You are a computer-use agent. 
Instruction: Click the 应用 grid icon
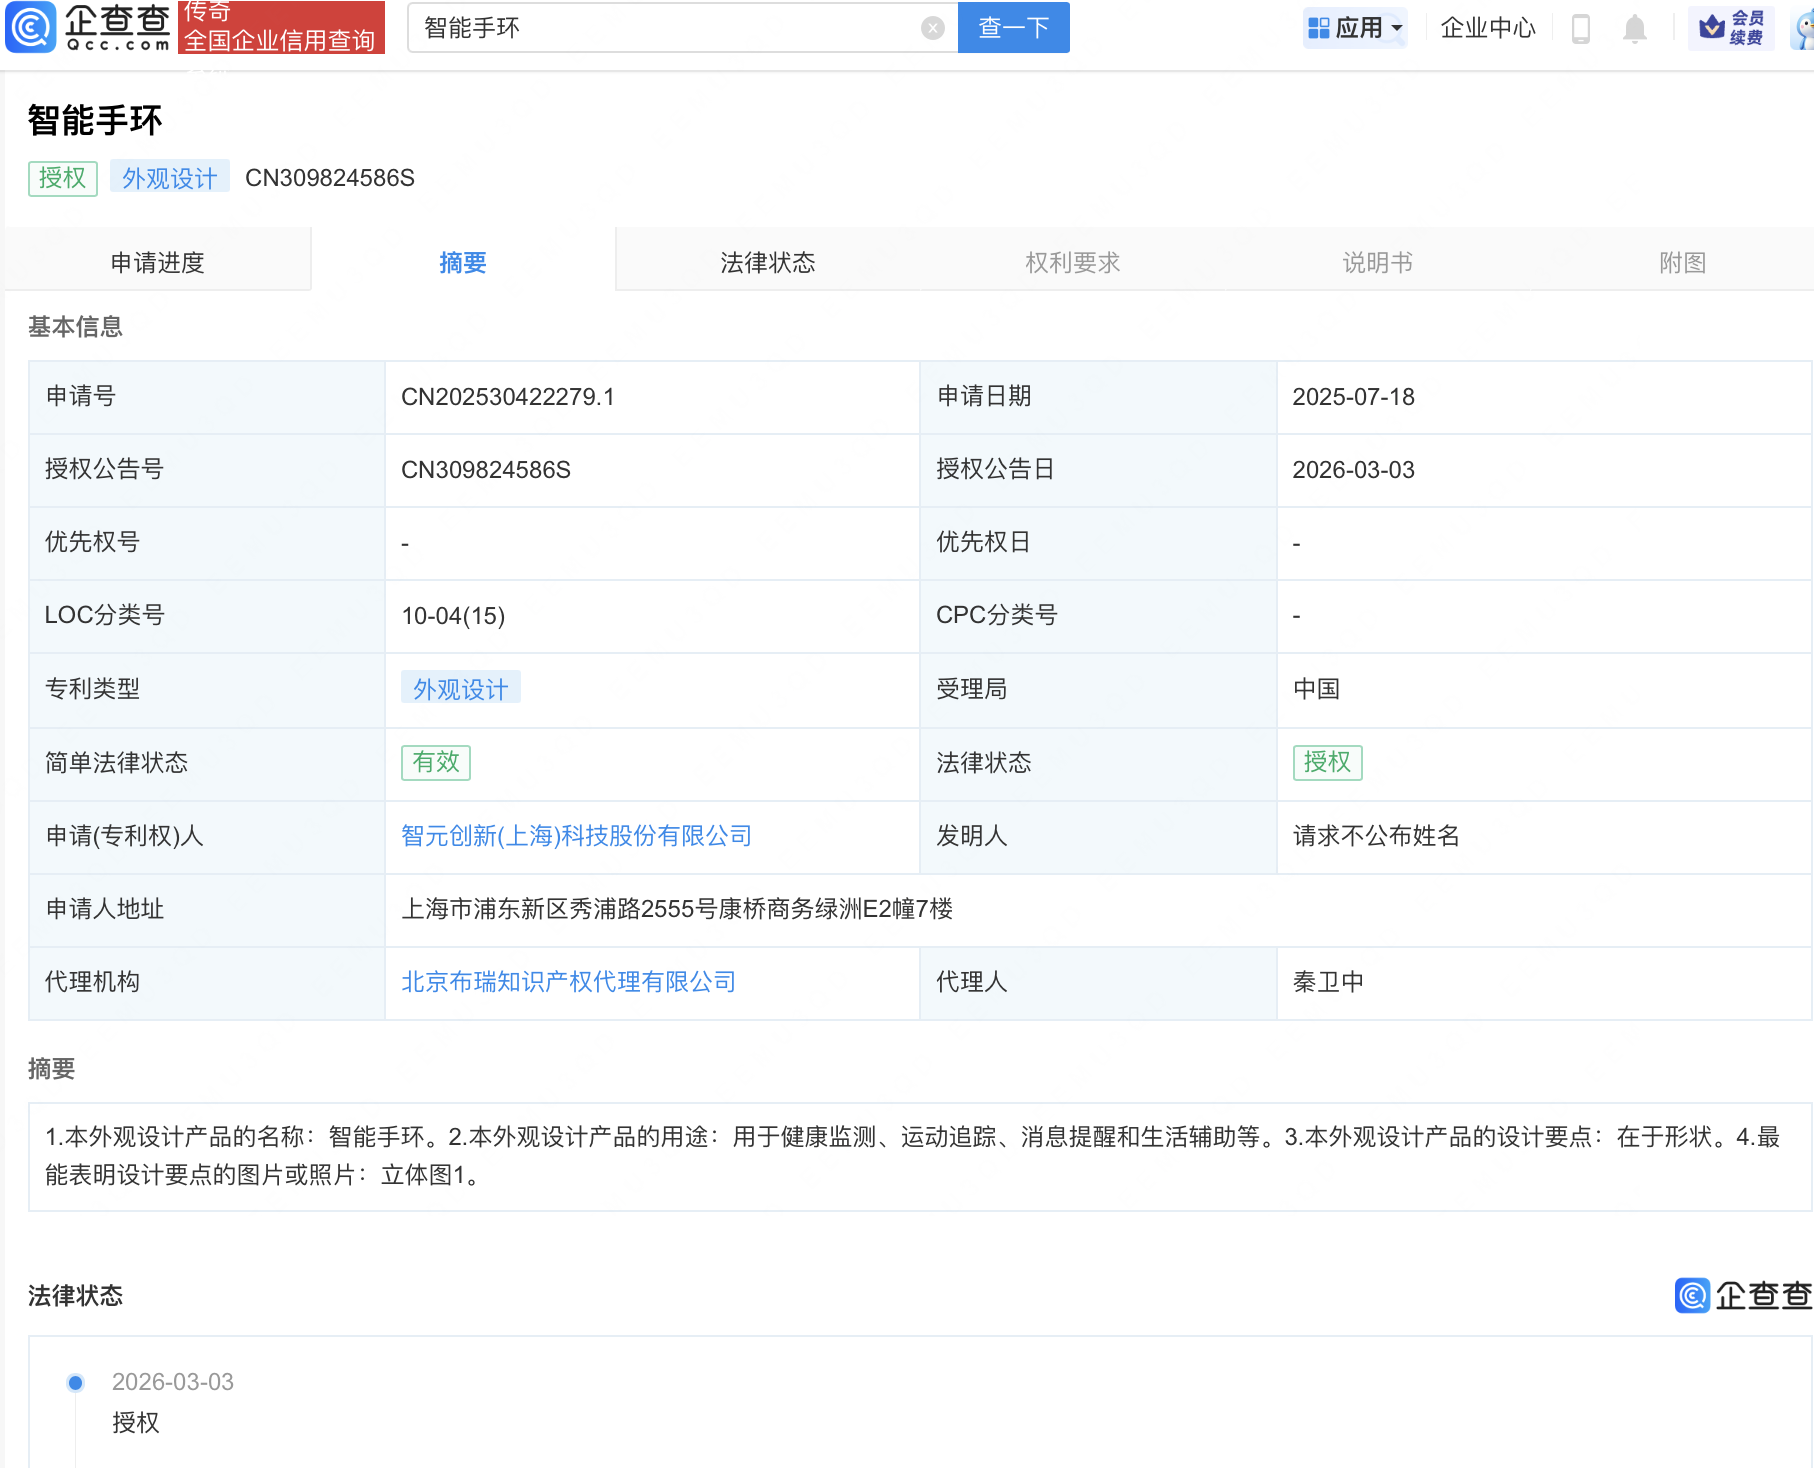pyautogui.click(x=1318, y=27)
